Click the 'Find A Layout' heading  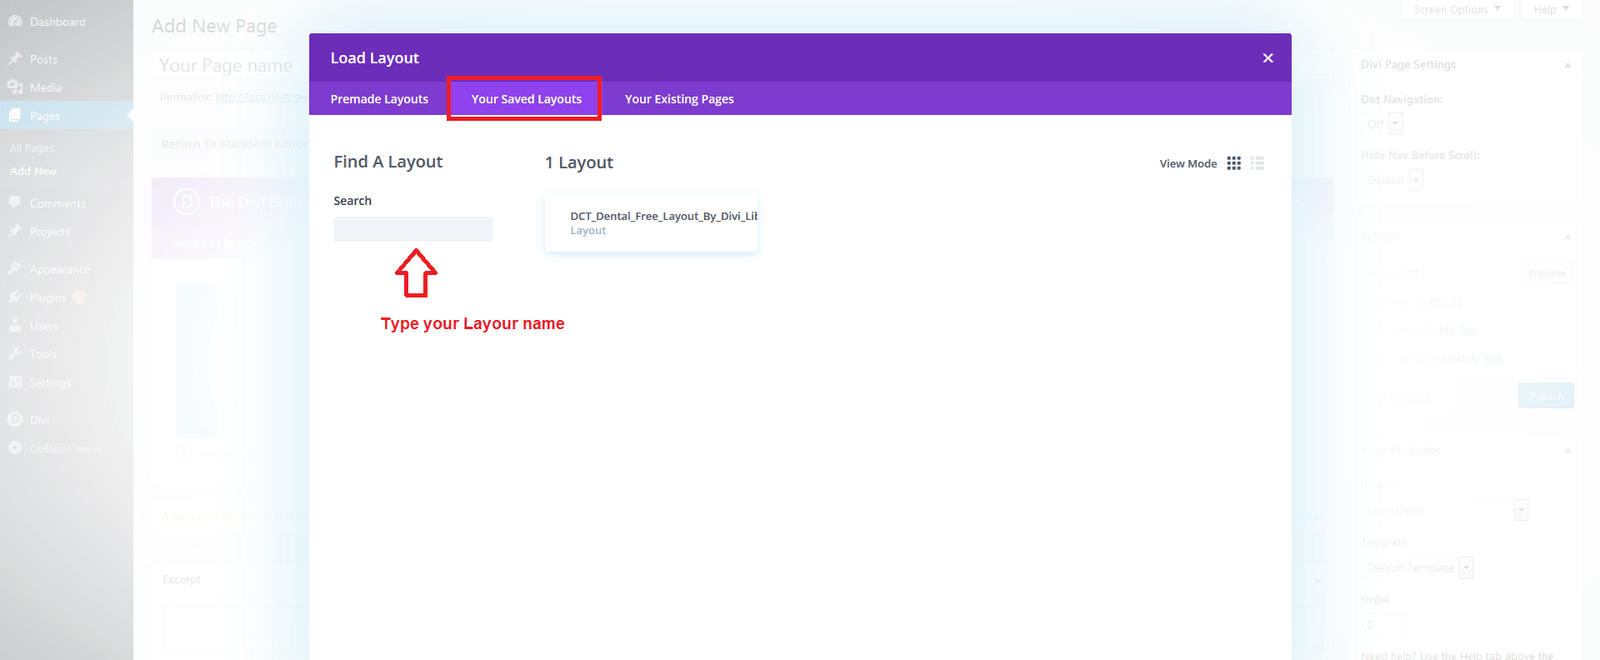click(x=388, y=162)
